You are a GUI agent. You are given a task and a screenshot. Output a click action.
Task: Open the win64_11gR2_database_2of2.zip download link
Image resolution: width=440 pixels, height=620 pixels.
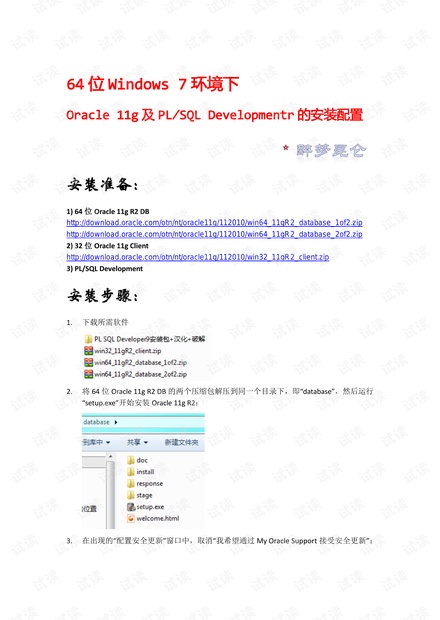[x=214, y=234]
